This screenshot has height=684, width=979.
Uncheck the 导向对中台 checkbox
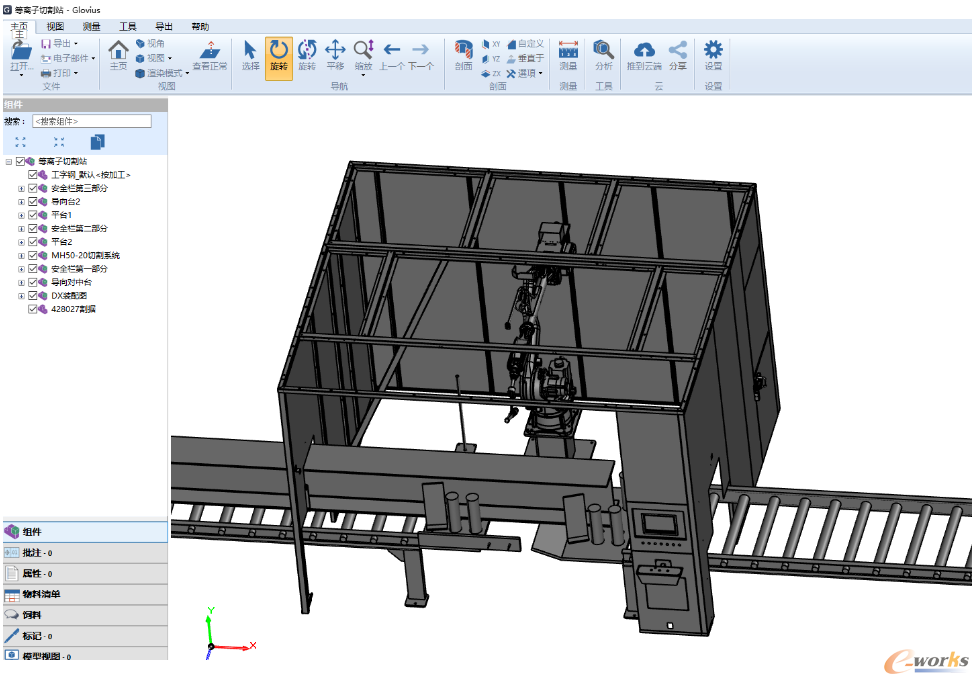(x=32, y=282)
